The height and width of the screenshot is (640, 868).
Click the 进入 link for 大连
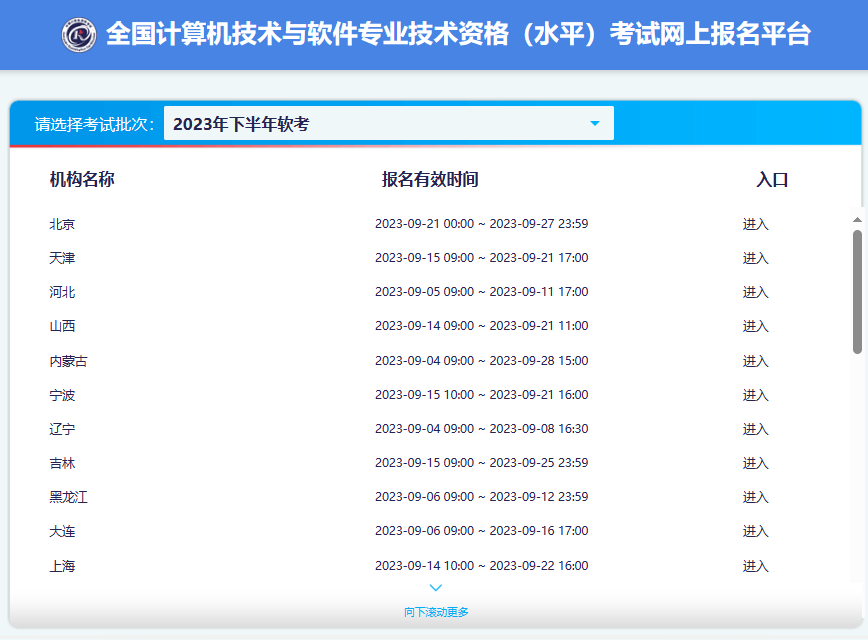[754, 531]
